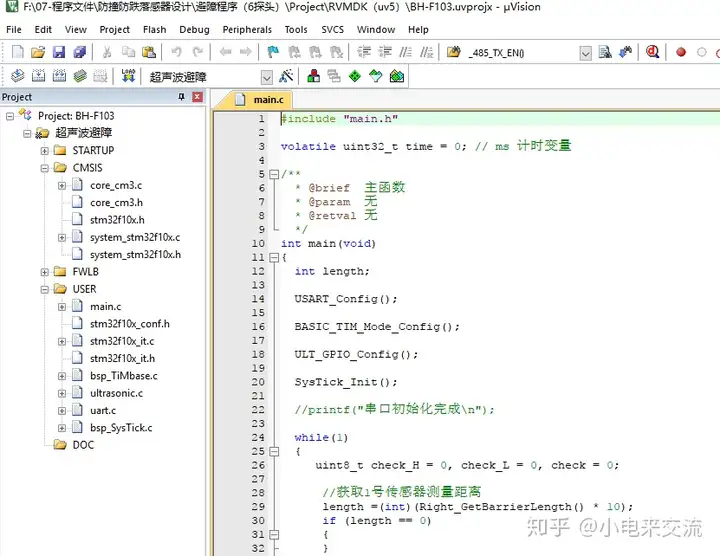Rebuild all target files icon
Screen dimensions: 720x556
[x=59, y=75]
